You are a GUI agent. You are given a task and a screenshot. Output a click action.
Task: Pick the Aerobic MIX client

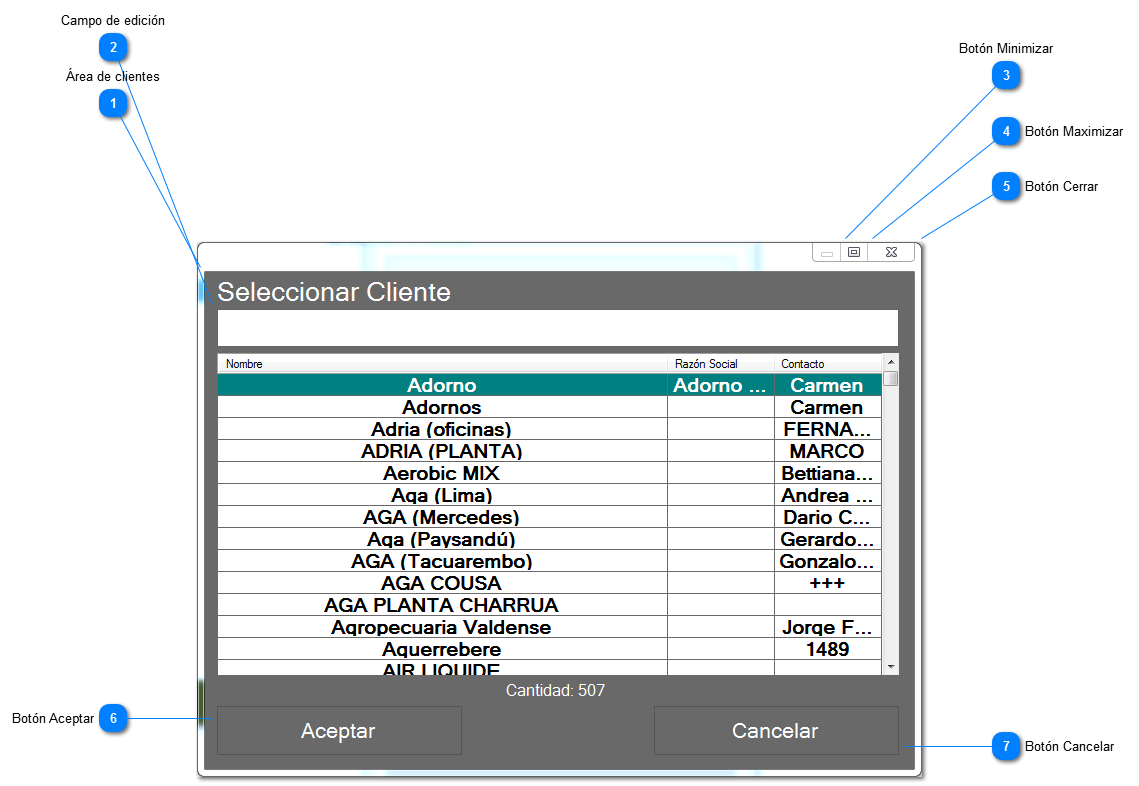(442, 473)
